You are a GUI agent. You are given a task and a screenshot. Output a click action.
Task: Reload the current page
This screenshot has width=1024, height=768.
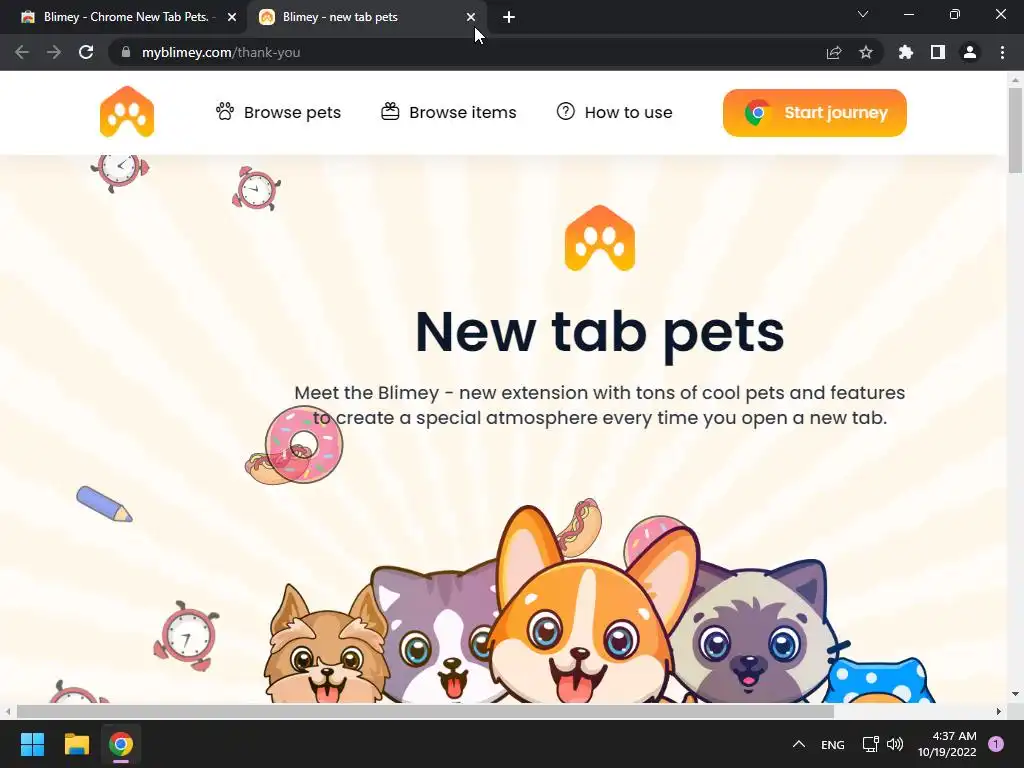(86, 52)
